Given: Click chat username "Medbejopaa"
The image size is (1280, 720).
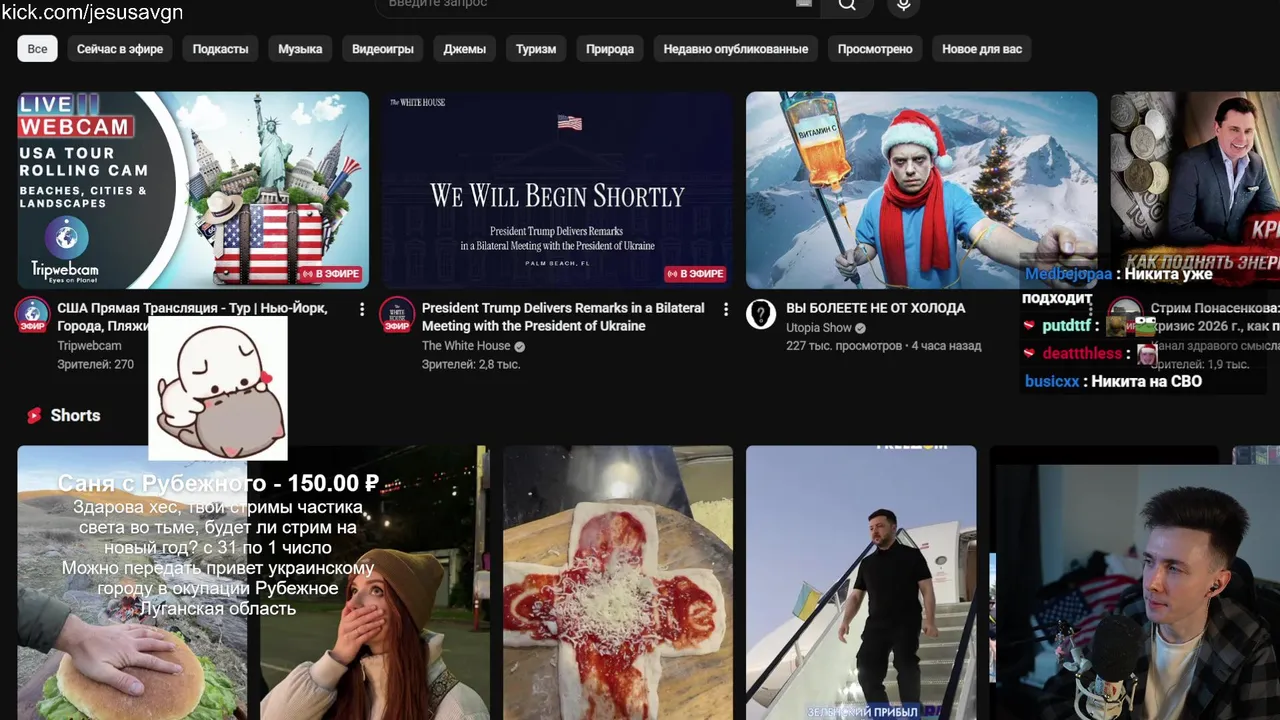Looking at the screenshot, I should pyautogui.click(x=1068, y=274).
